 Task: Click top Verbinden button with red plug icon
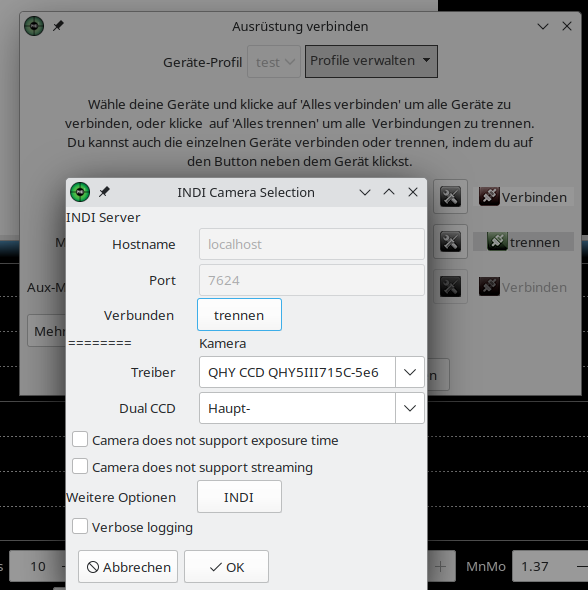[523, 197]
